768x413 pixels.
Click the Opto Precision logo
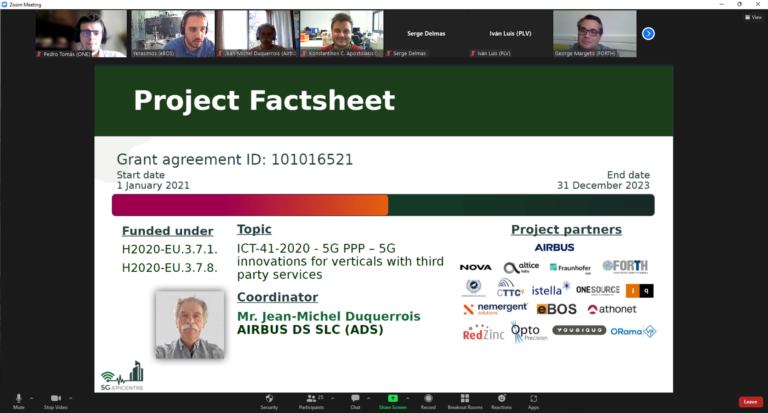528,332
